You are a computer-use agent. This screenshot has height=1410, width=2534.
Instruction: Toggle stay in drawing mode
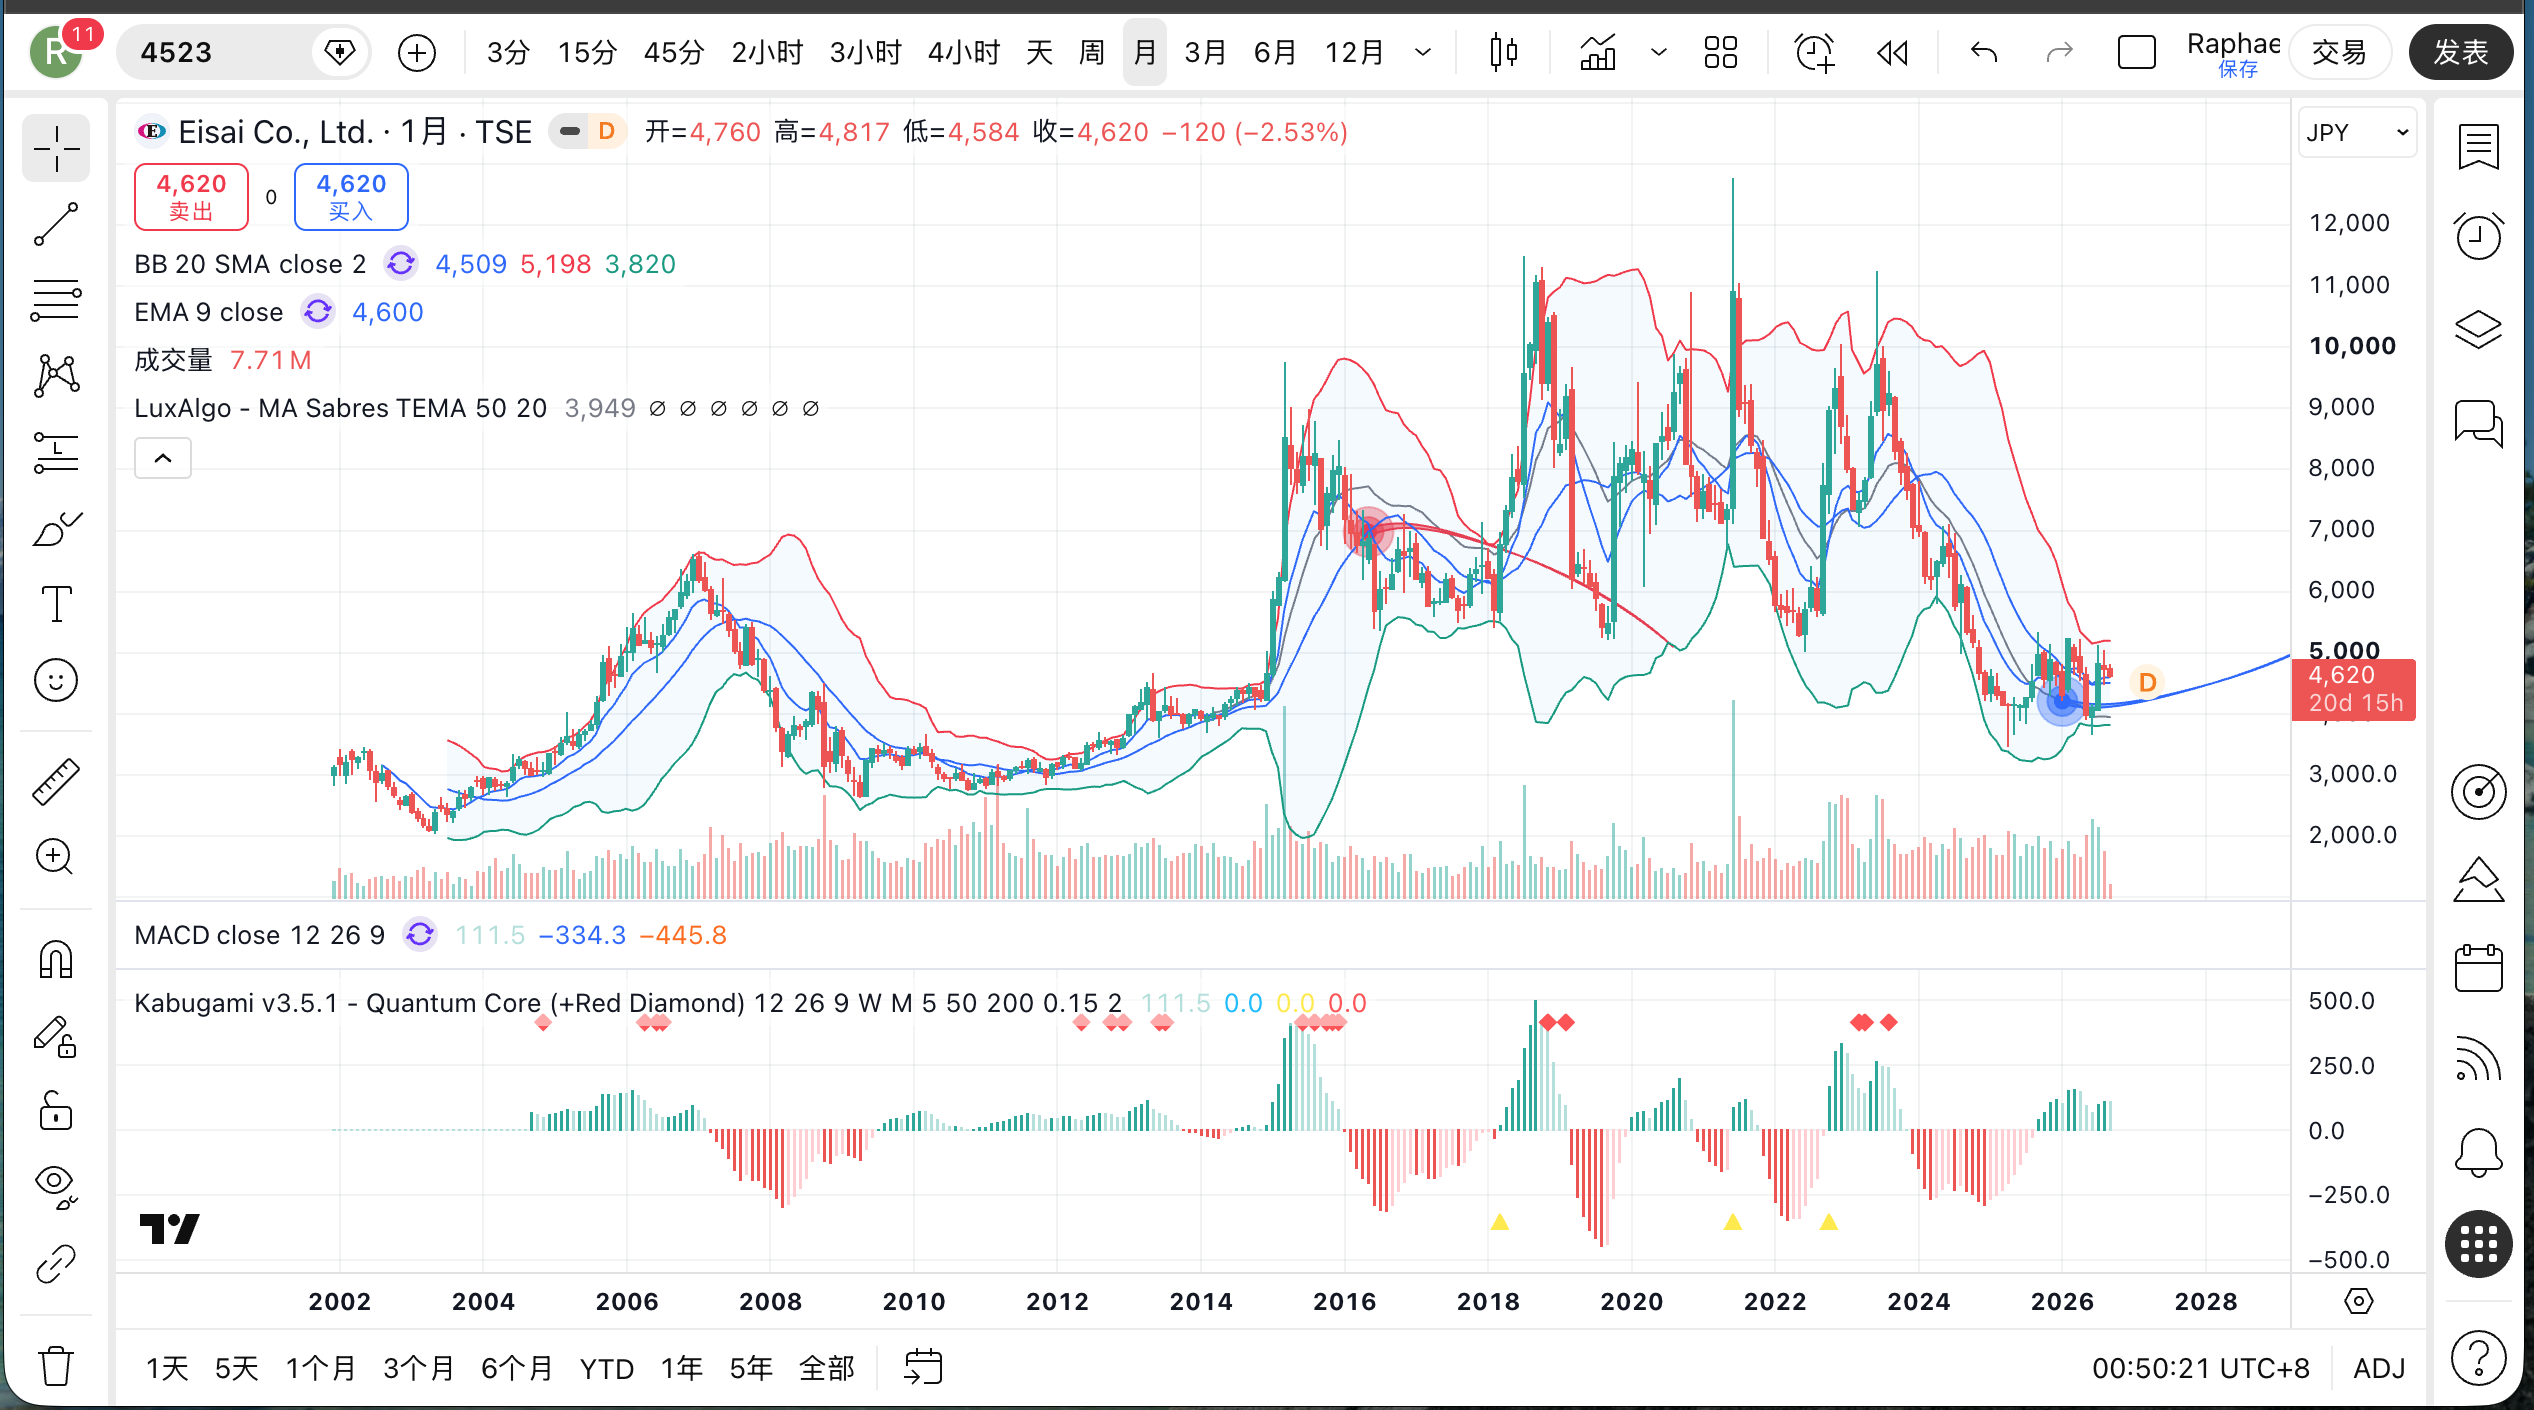coord(56,1037)
